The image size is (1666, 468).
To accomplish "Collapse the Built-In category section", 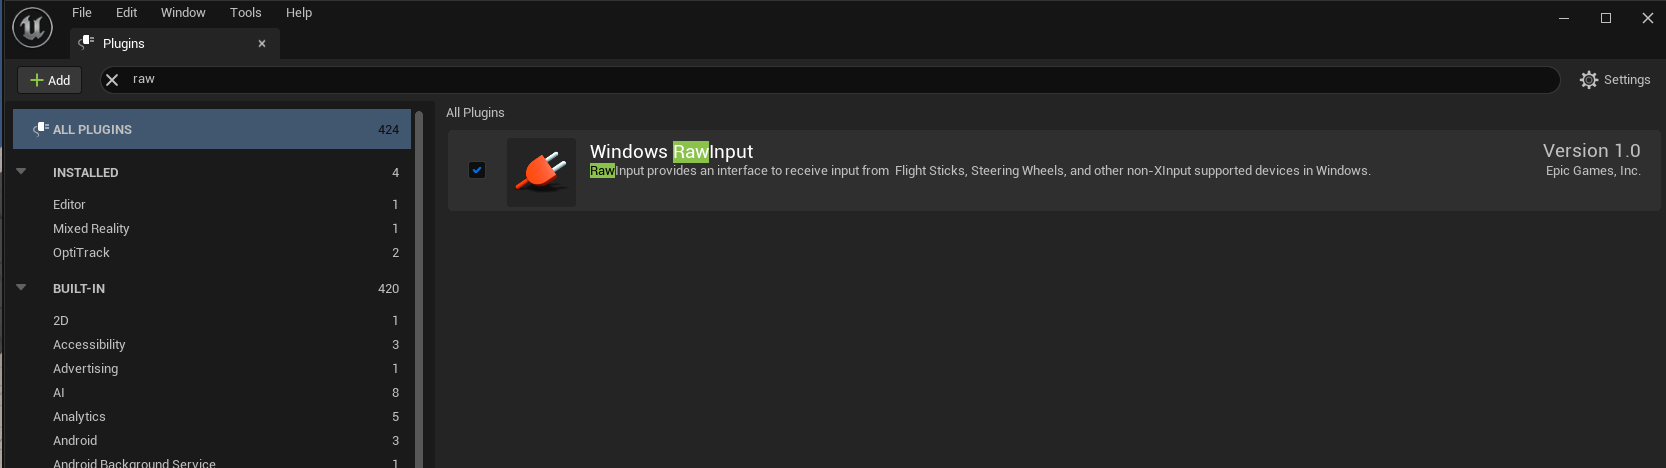I will coord(21,288).
